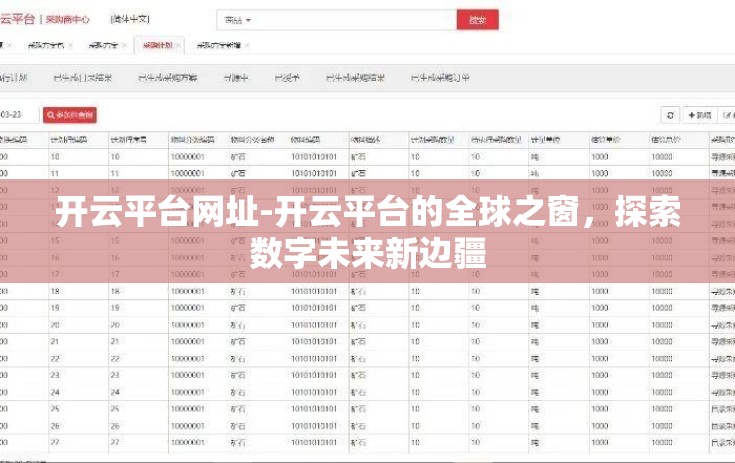Click 10000001 in the row numbered 18

pyautogui.click(x=188, y=291)
